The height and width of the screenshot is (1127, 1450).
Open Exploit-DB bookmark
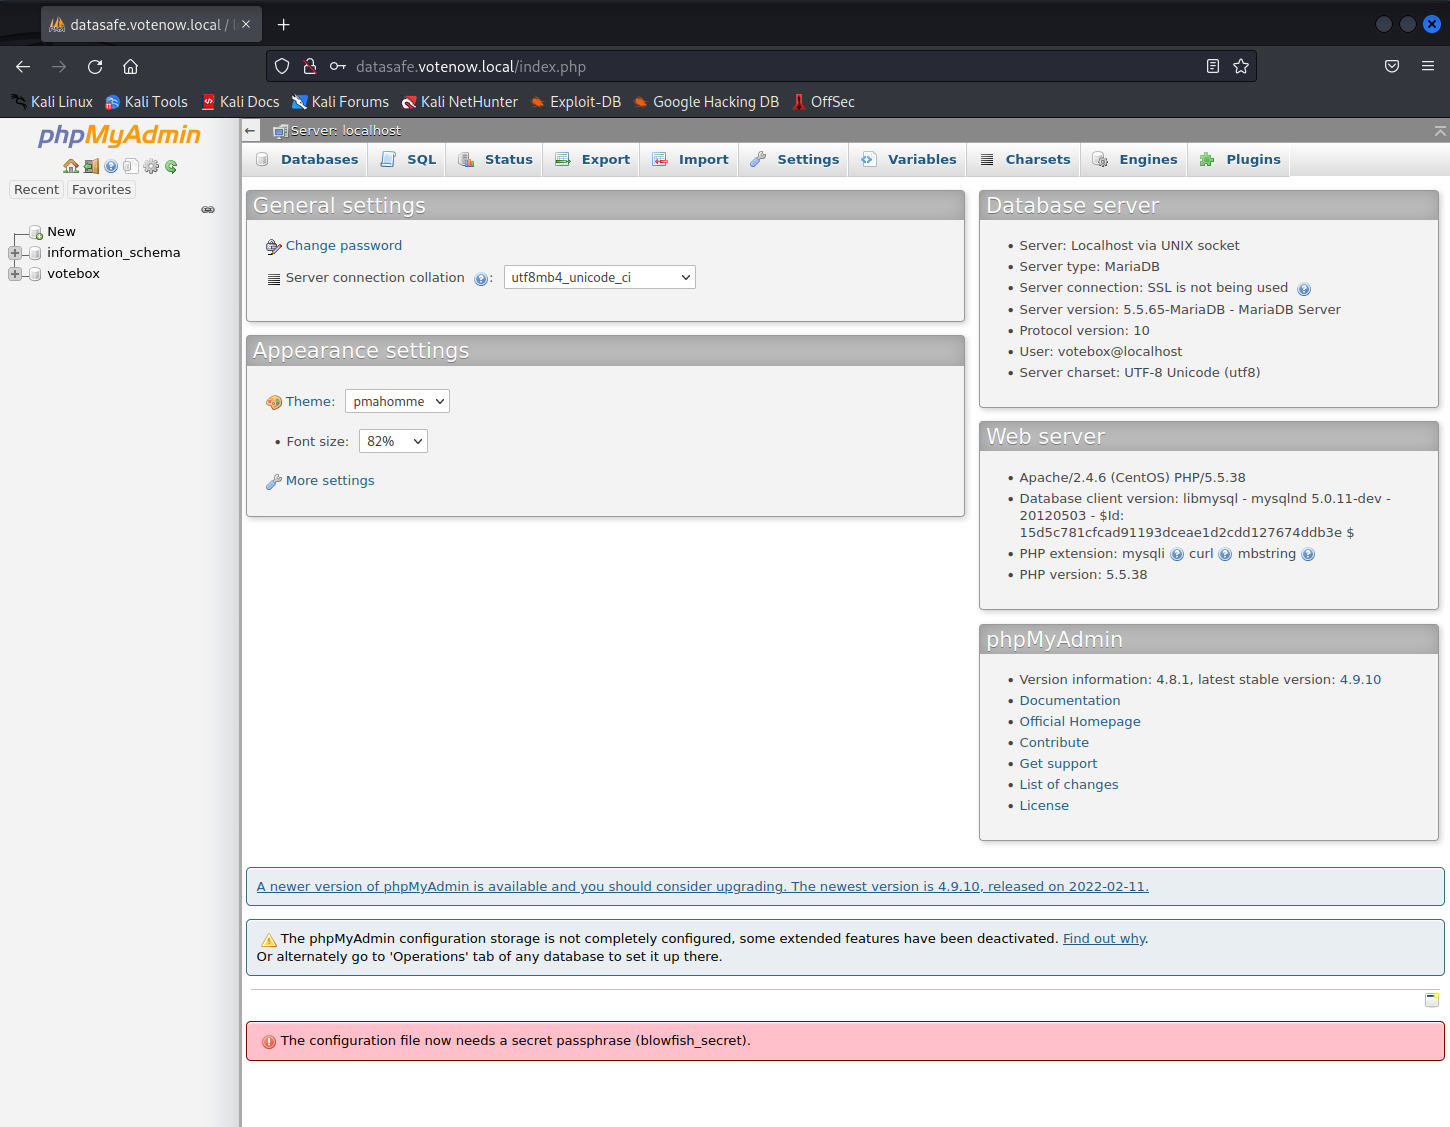click(576, 102)
